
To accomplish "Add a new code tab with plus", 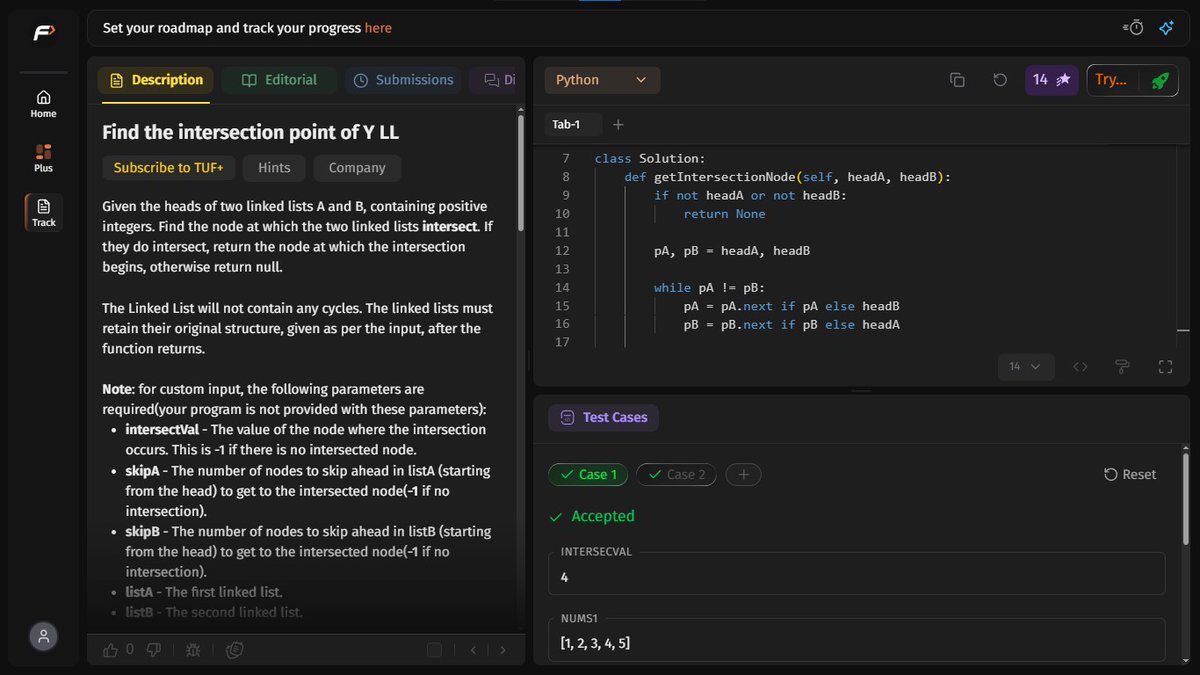I will click(x=618, y=125).
